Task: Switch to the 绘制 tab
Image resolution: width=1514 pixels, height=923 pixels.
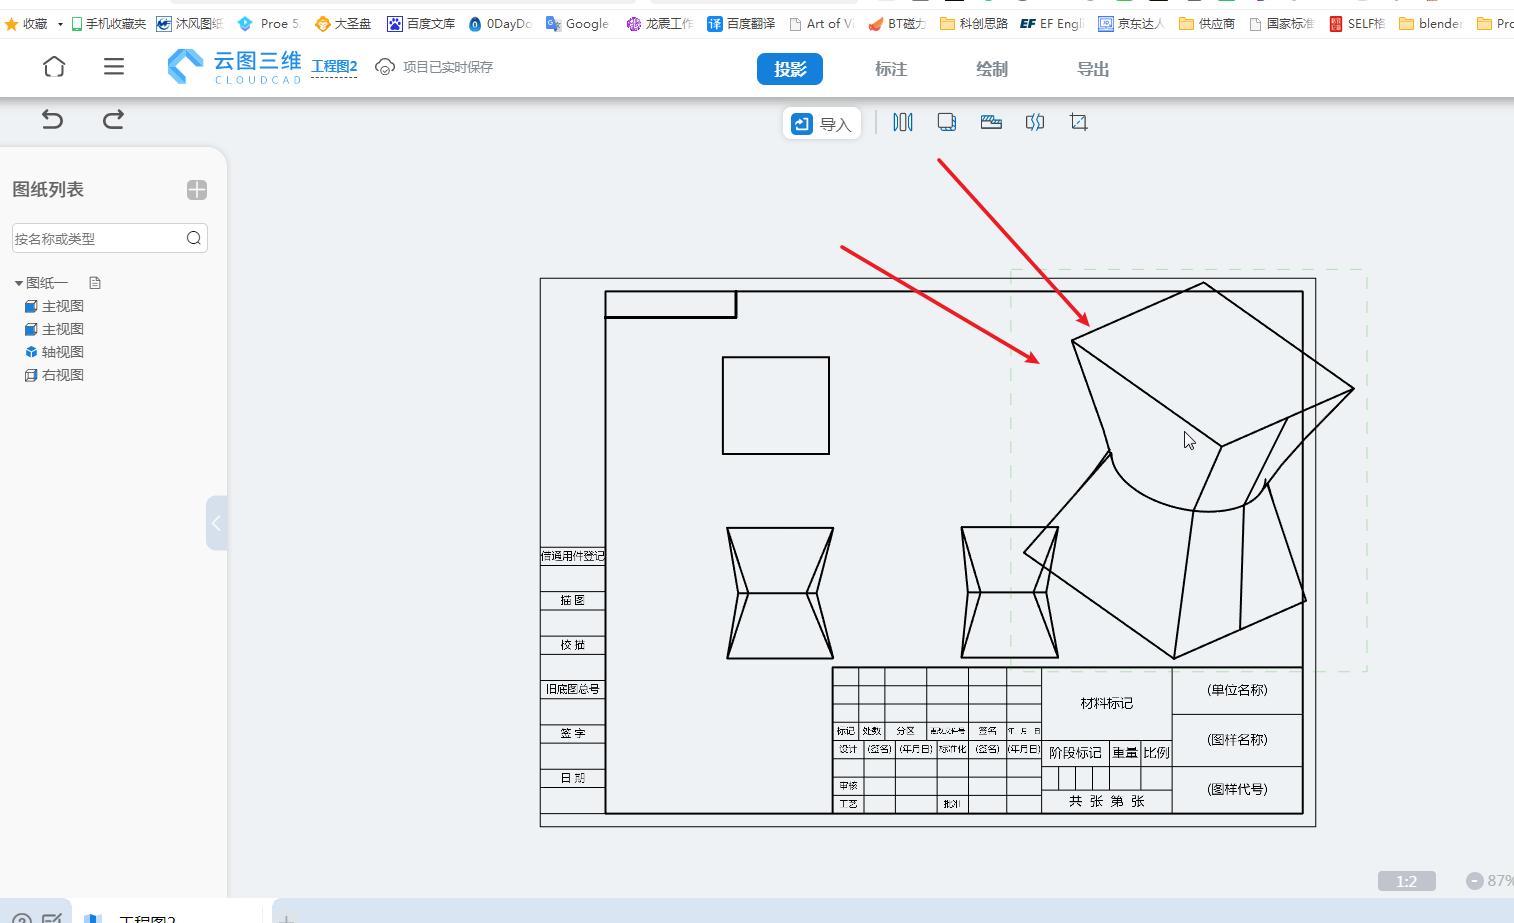Action: [x=991, y=69]
